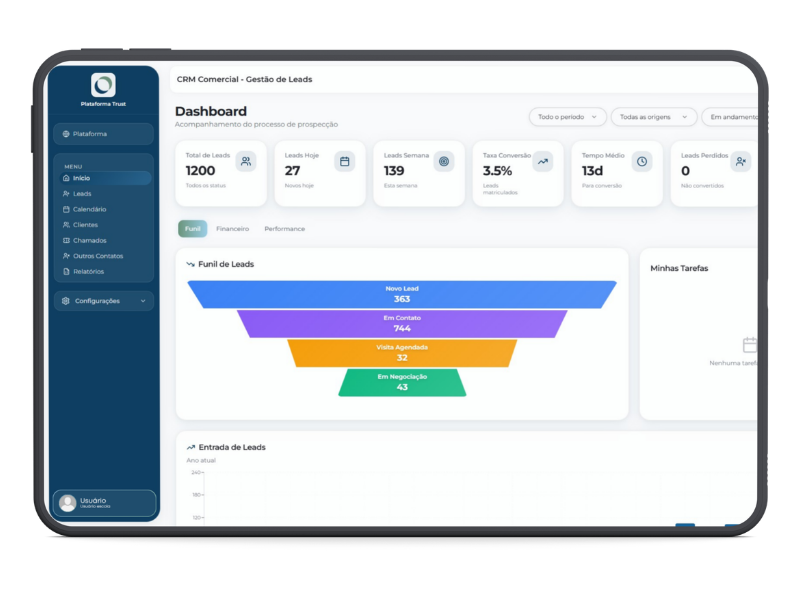This screenshot has width=800, height=600.
Task: Open Calendário in the sidebar
Action: tap(105, 209)
